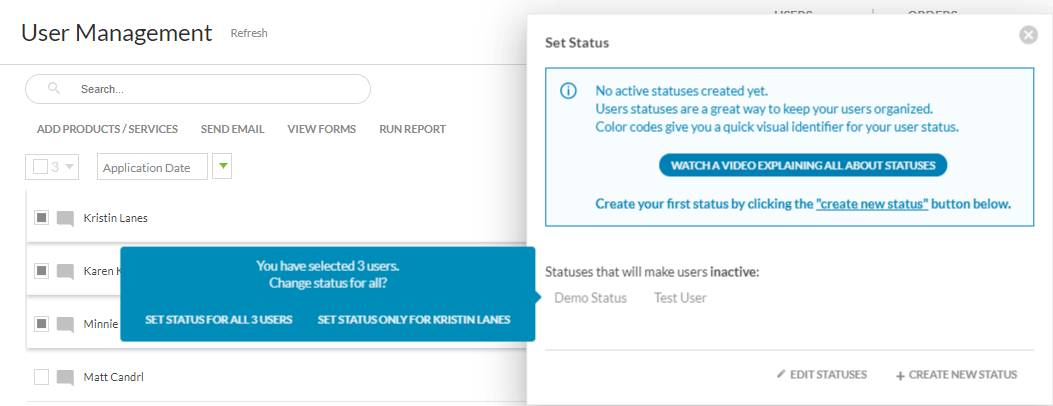Click the green filter arrow icon

click(x=222, y=167)
